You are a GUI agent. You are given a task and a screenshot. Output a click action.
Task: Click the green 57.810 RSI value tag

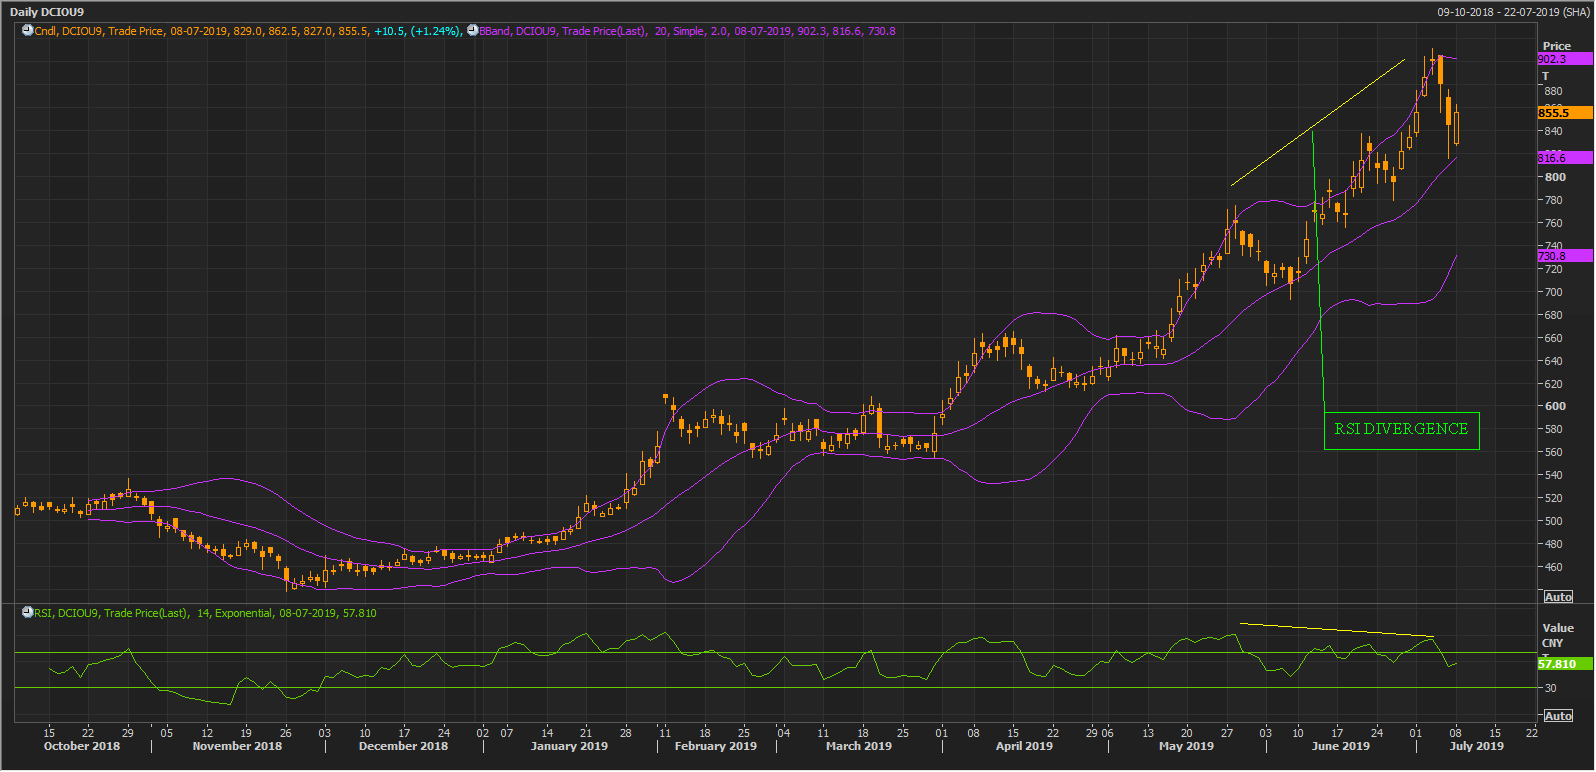point(1565,664)
